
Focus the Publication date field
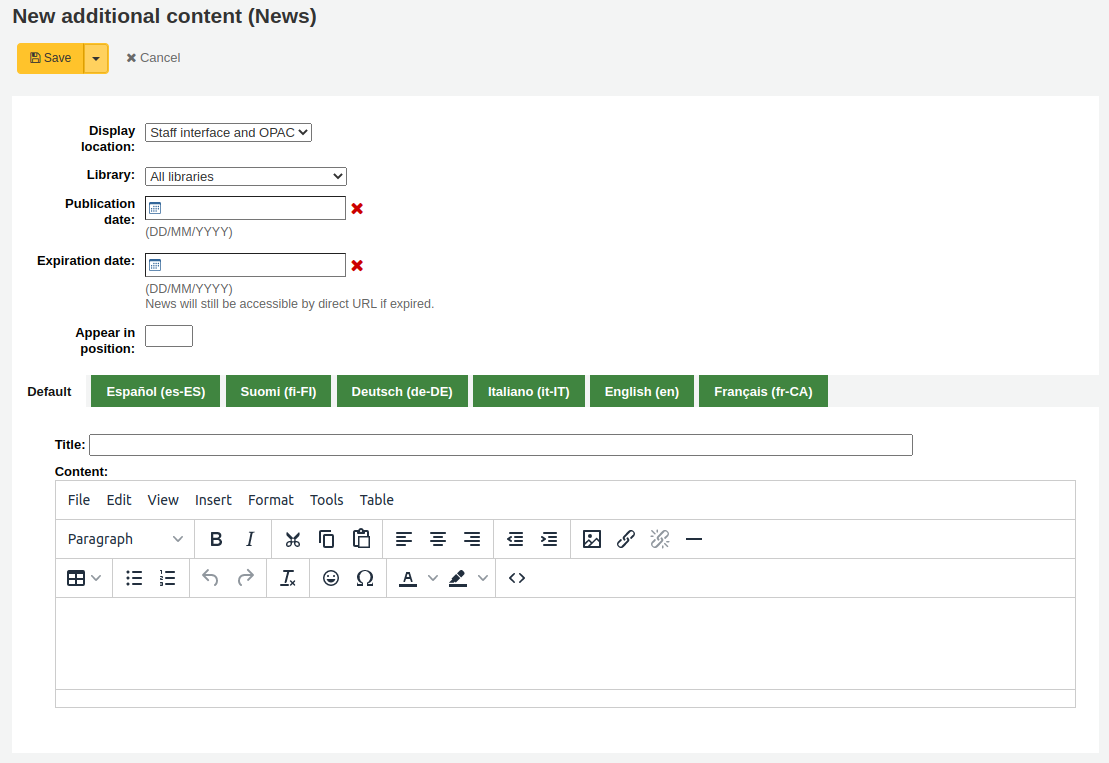pos(245,209)
